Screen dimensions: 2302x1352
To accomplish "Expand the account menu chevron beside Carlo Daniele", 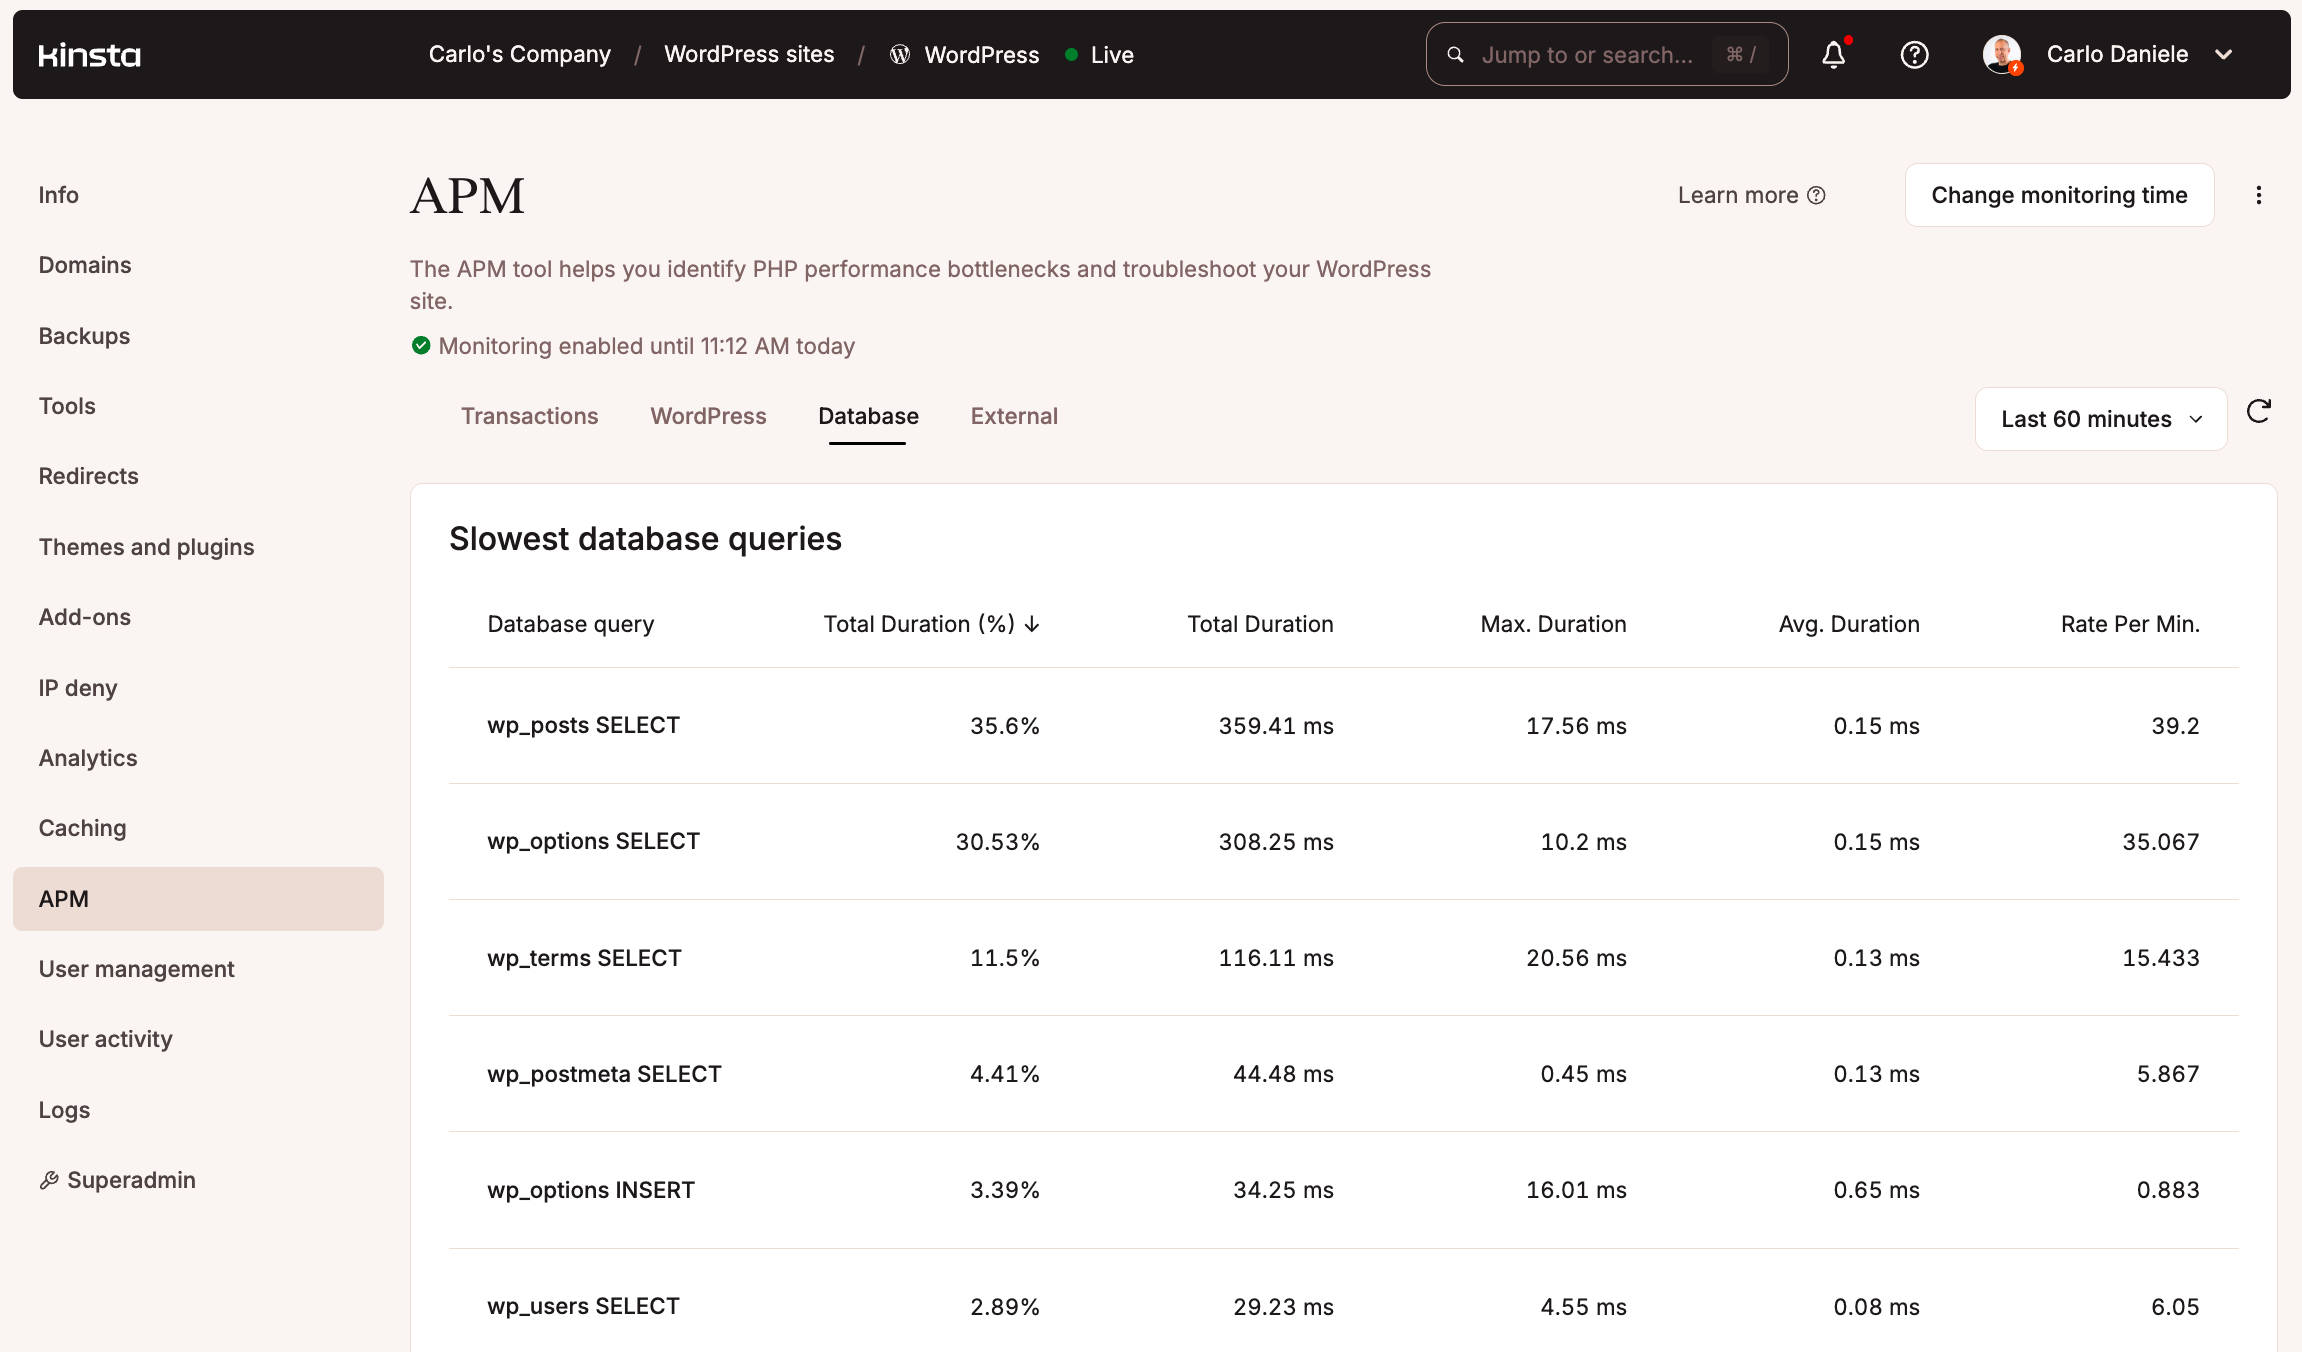I will 2224,55.
